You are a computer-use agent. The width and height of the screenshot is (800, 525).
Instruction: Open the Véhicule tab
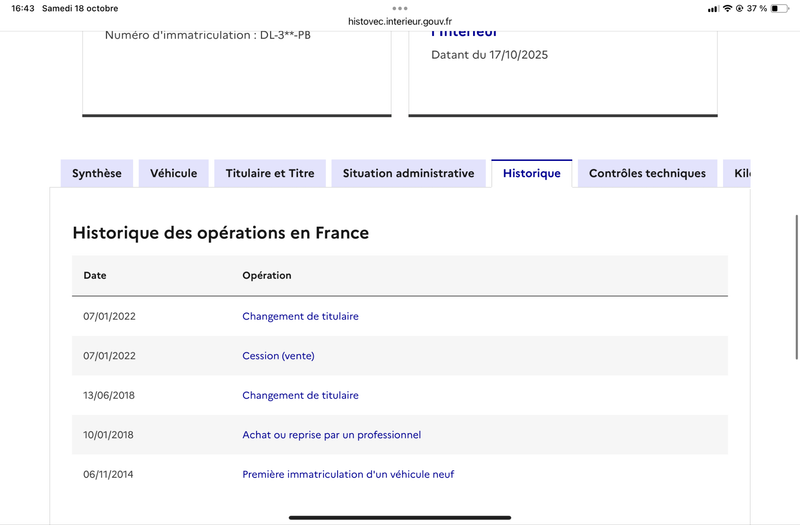tap(173, 173)
